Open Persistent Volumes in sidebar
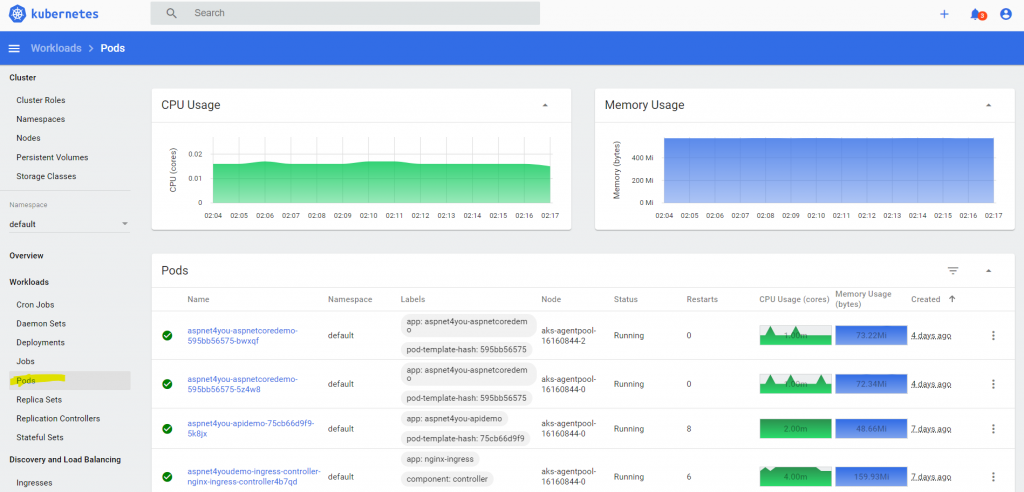Viewport: 1024px width, 492px height. click(52, 157)
